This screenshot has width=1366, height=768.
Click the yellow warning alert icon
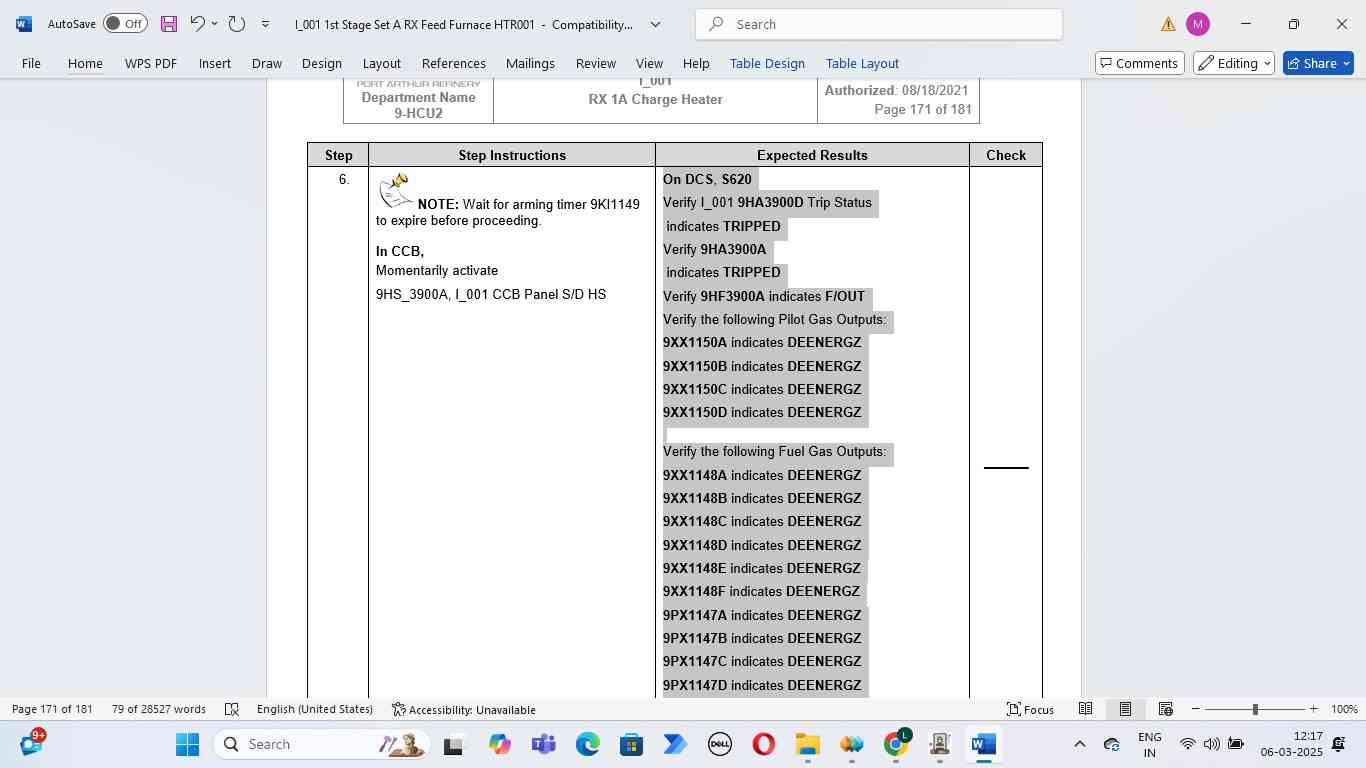(x=1168, y=24)
